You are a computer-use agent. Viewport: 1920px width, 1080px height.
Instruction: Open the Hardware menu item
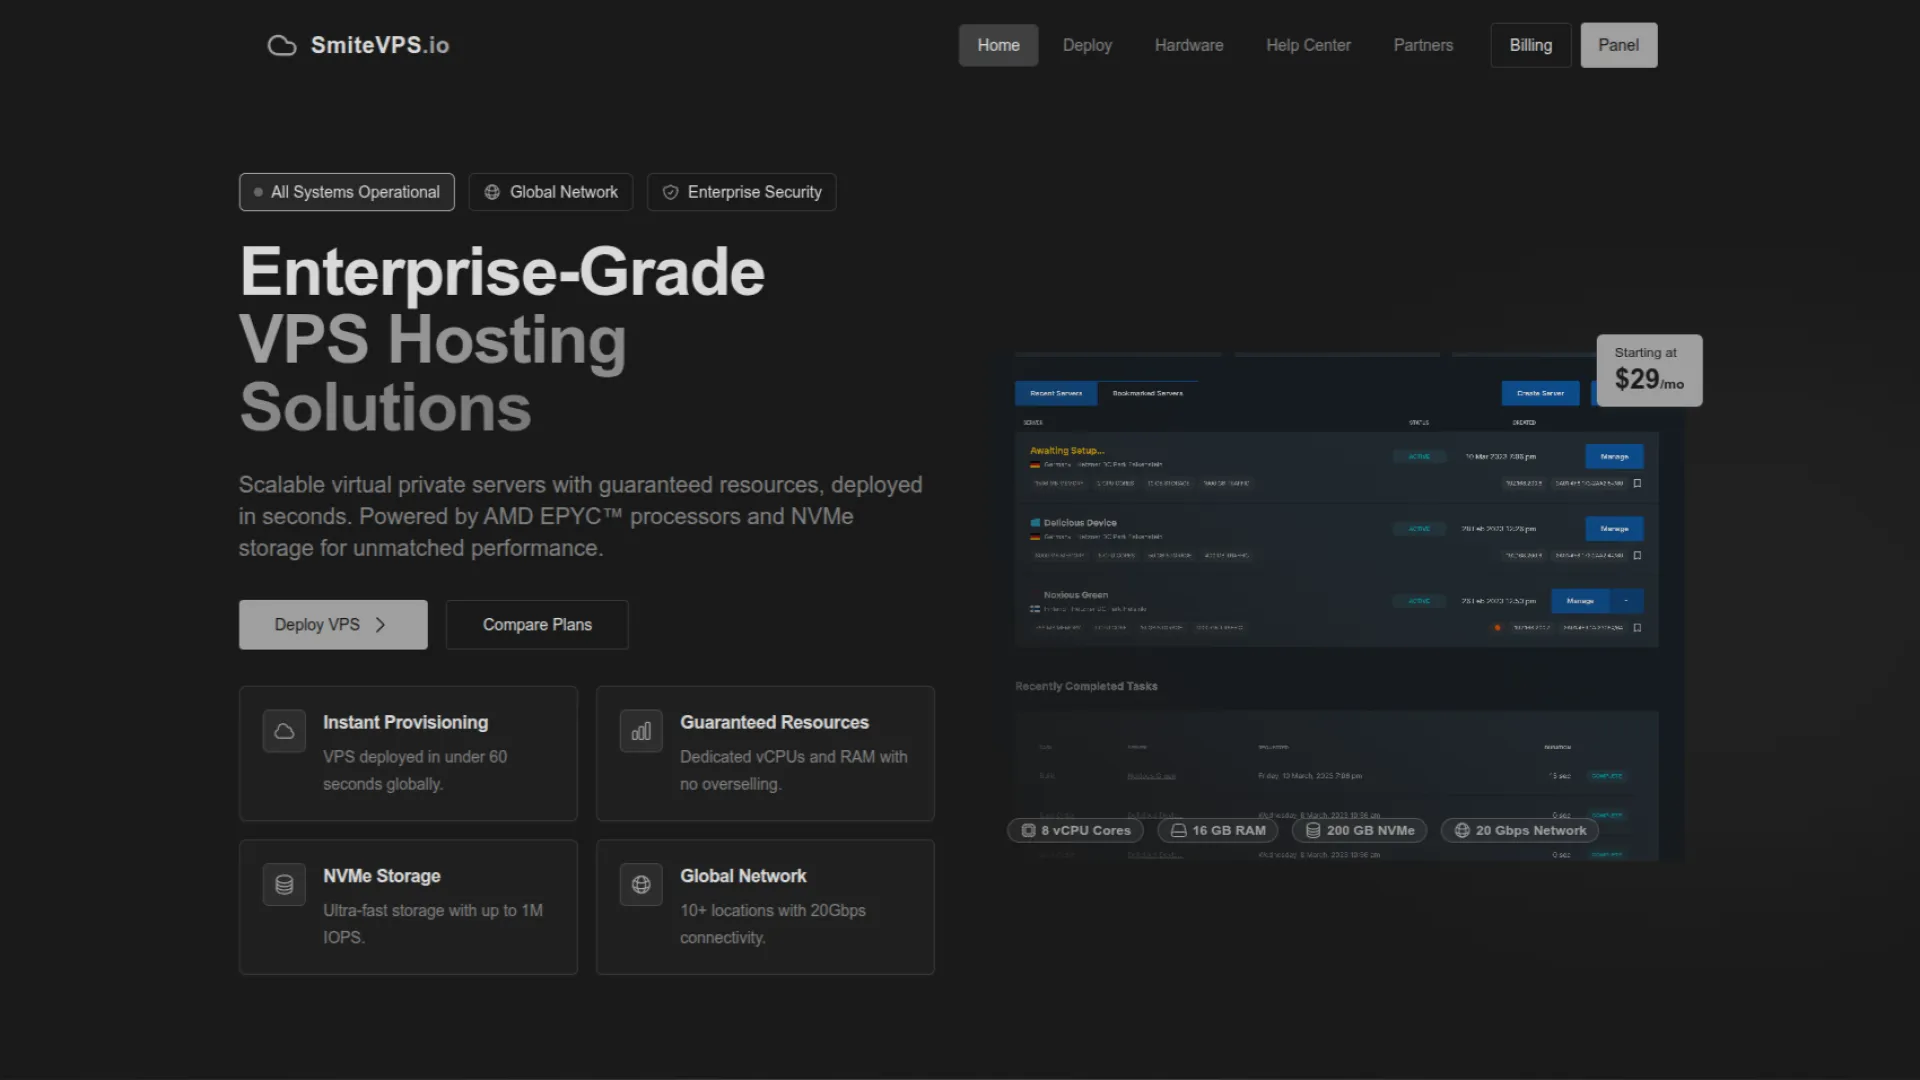coord(1188,45)
